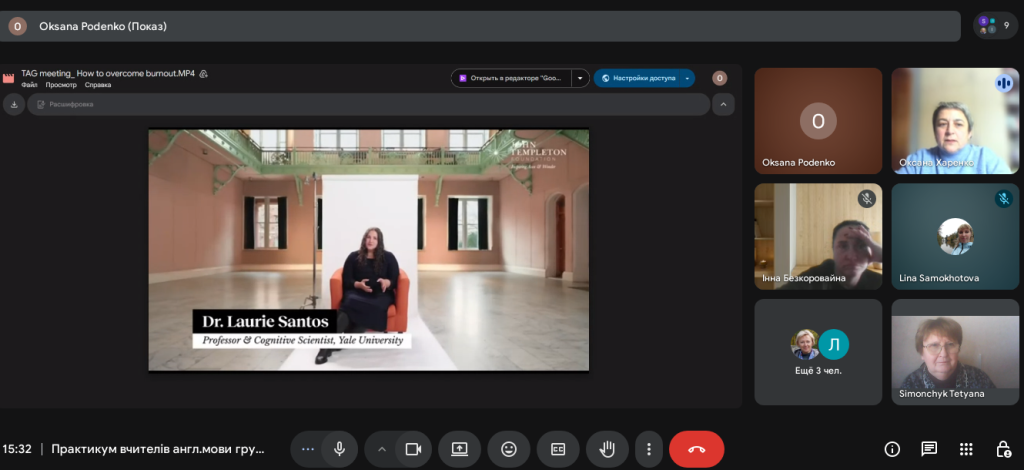Turn on closed captions
Screen dimensions: 1024x470
[558, 449]
